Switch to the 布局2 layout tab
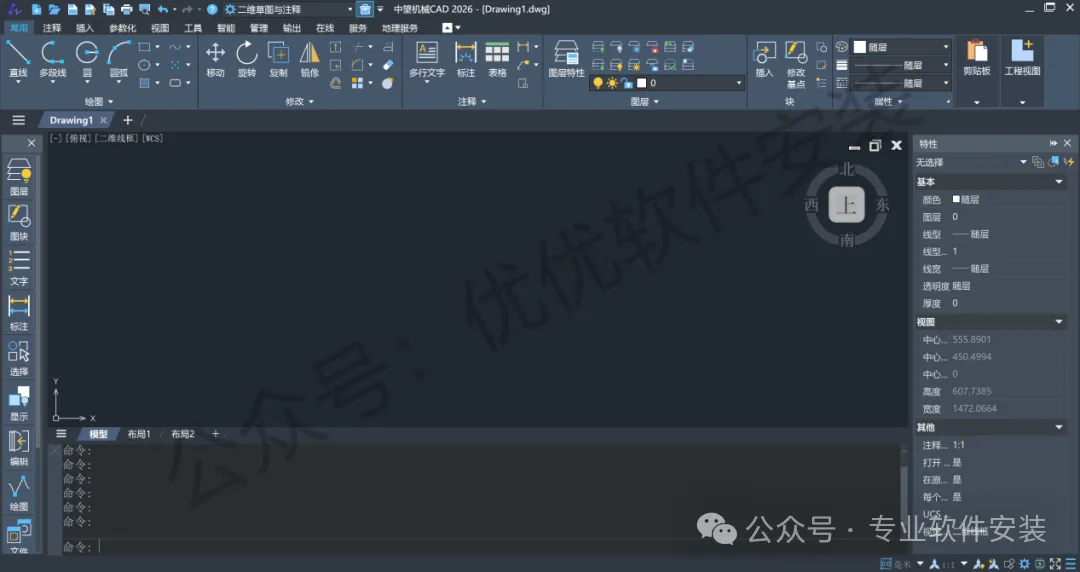Viewport: 1080px width, 572px height. [x=183, y=434]
